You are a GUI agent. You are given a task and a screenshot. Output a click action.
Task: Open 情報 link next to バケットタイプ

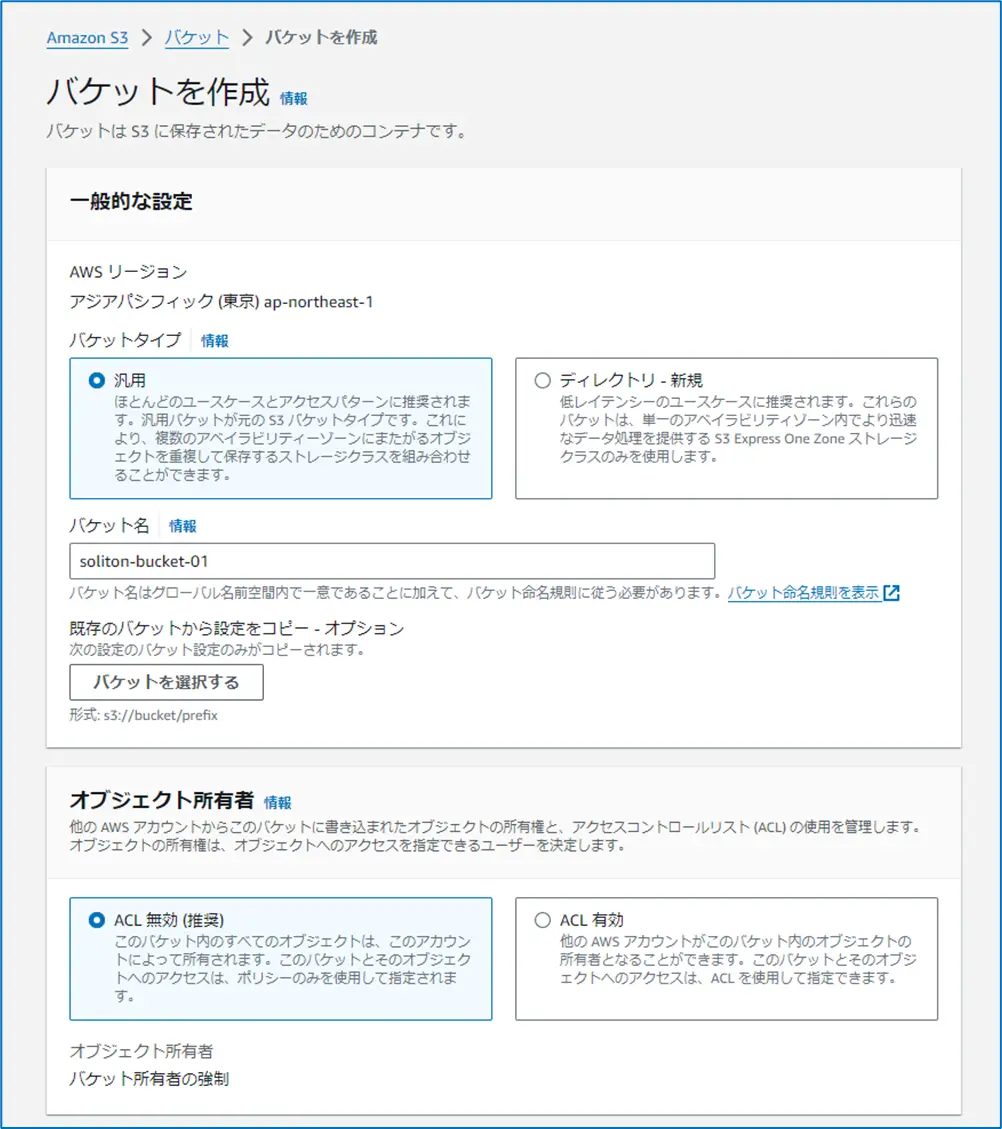215,341
